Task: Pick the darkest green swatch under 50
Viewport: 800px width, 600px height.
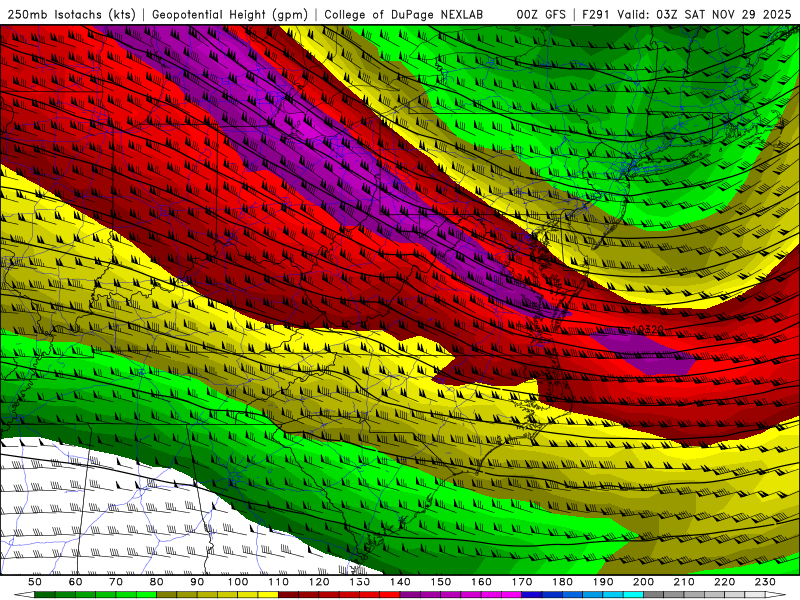Action: tap(44, 595)
